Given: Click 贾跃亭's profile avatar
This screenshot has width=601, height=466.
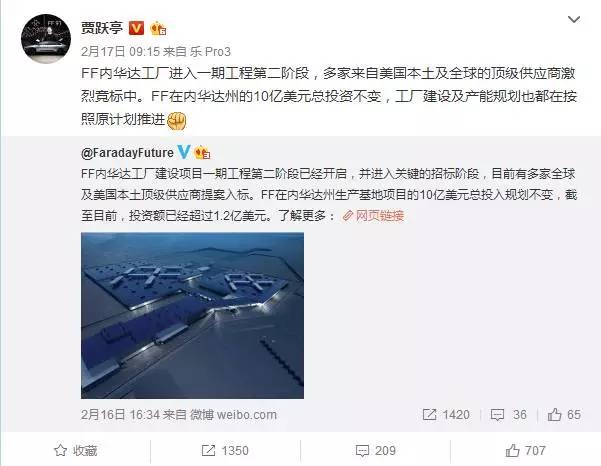Looking at the screenshot, I should point(46,39).
